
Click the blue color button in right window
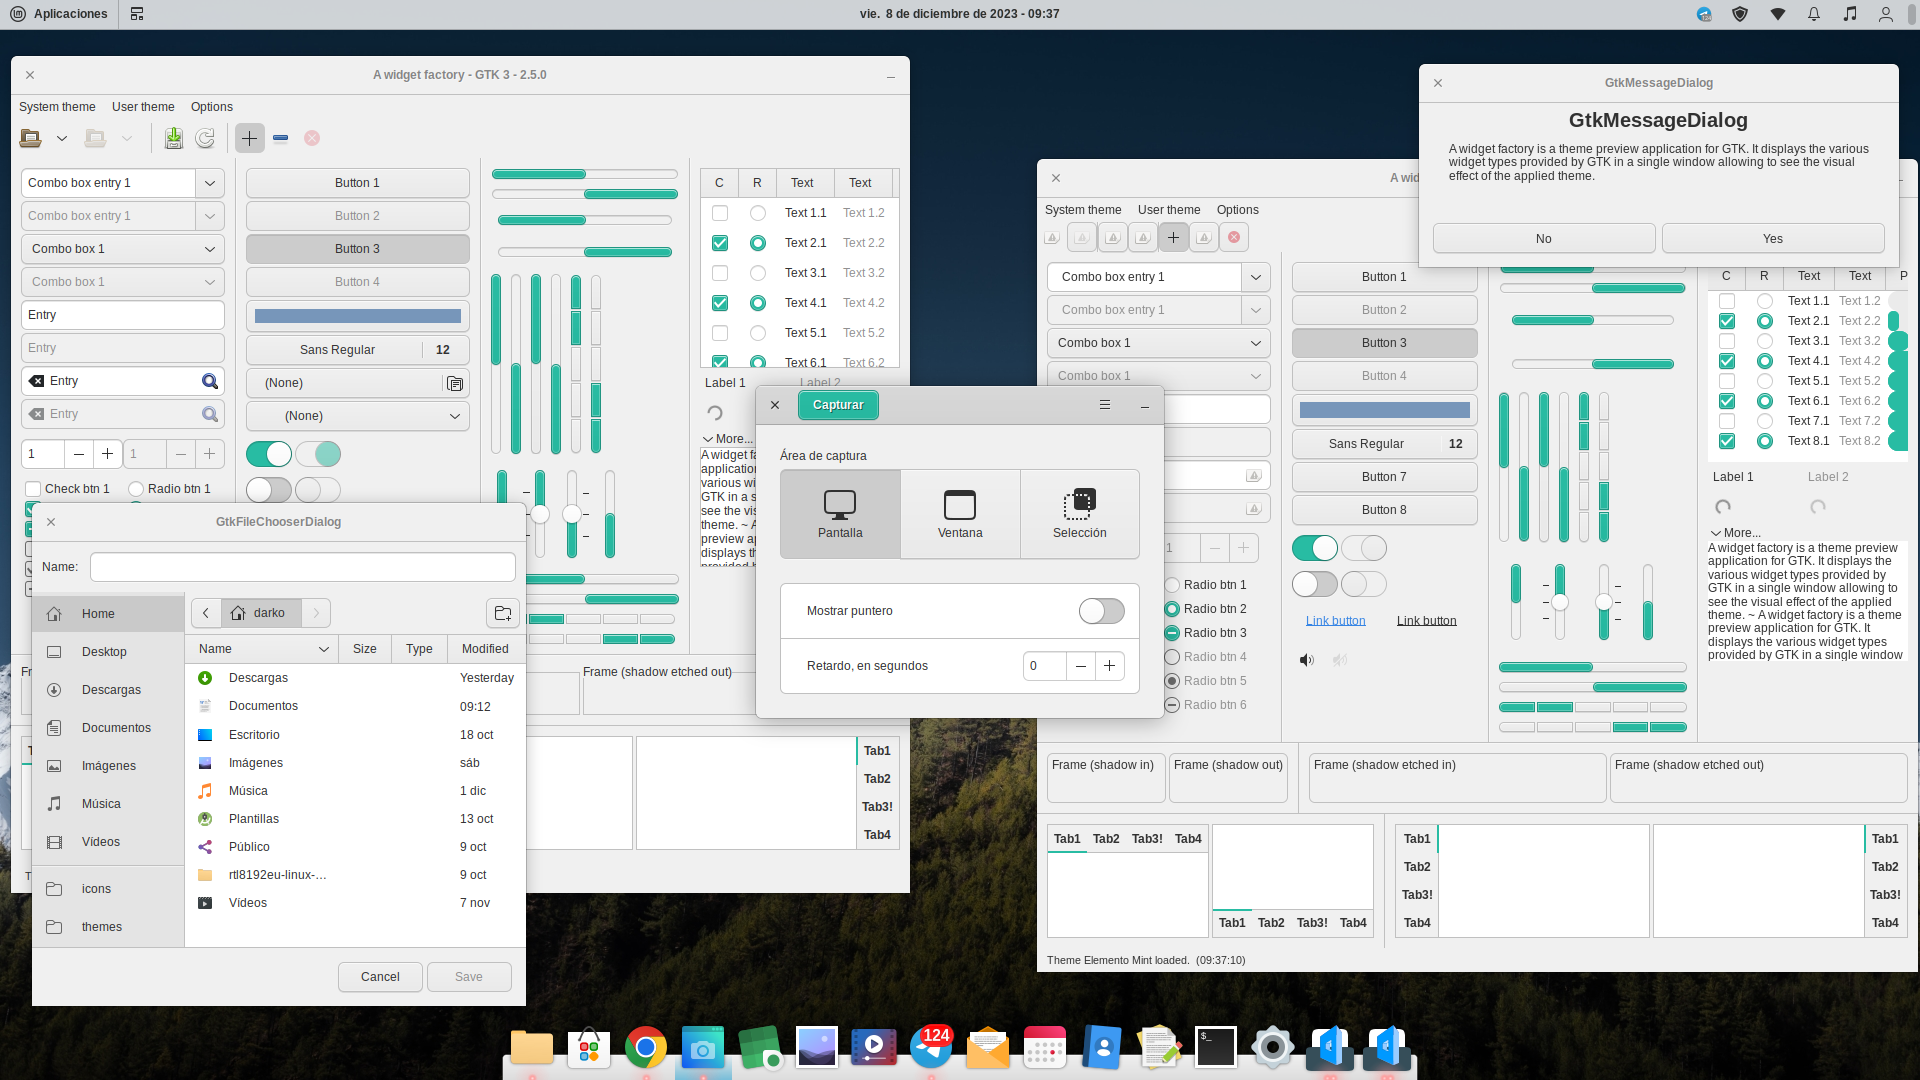[x=1384, y=410]
